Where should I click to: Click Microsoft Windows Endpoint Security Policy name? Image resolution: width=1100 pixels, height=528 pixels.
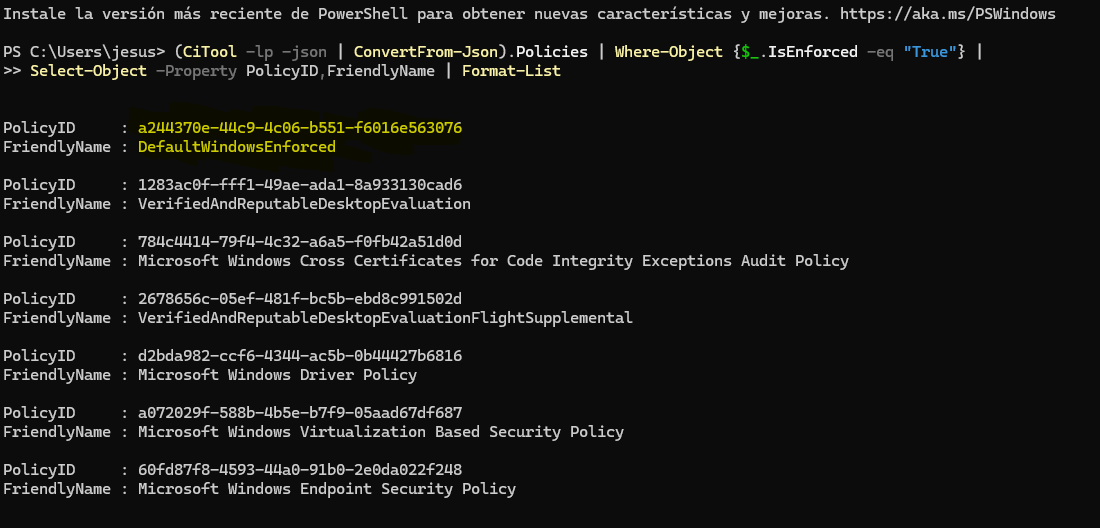tap(327, 487)
